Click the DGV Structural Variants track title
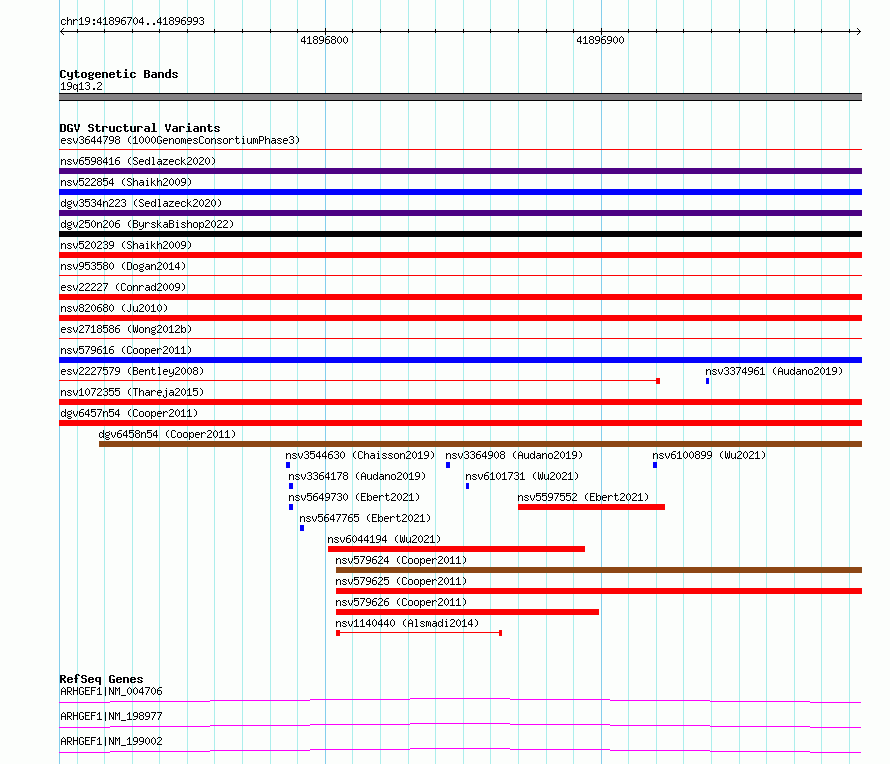Image resolution: width=890 pixels, height=764 pixels. pyautogui.click(x=140, y=128)
